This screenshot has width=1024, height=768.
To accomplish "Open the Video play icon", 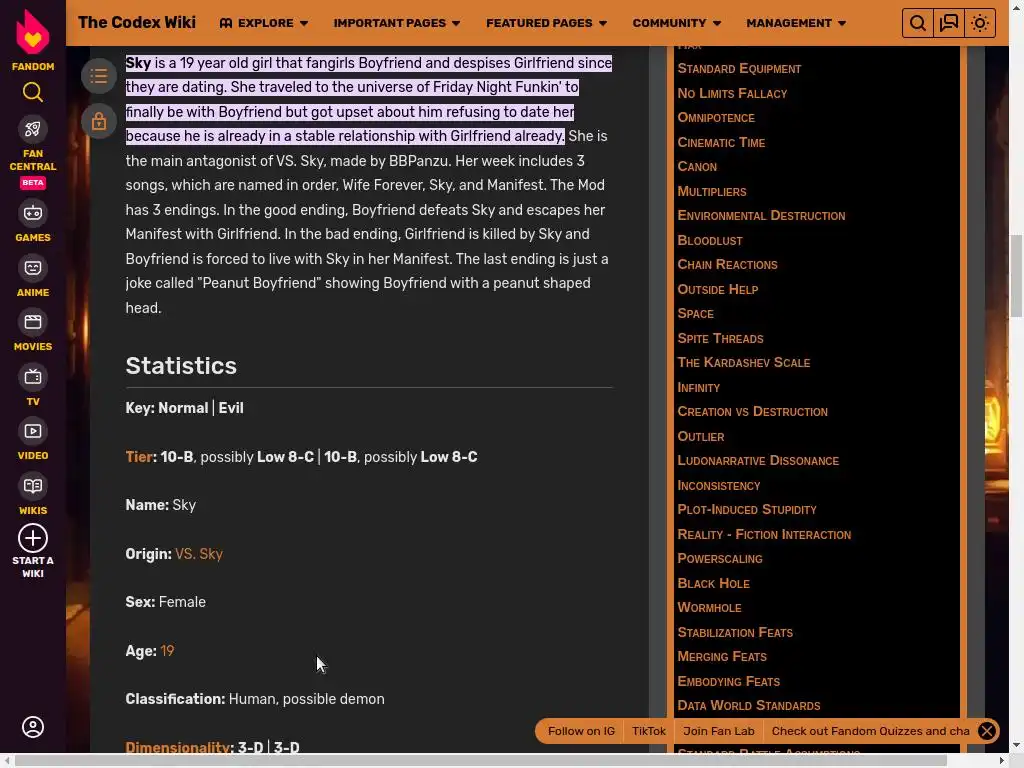I will pos(33,431).
